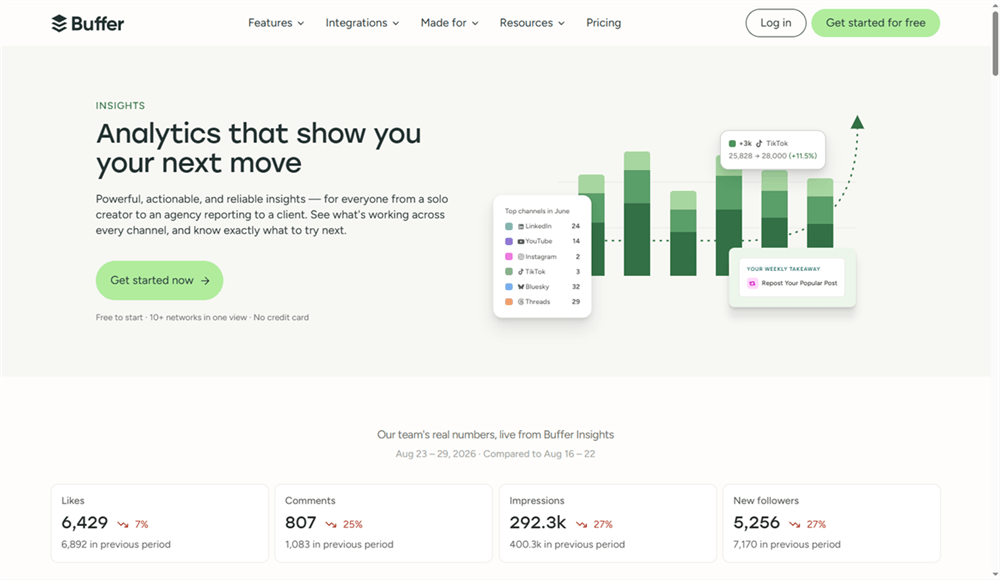Viewport: 1000px width, 580px height.
Task: Click the Threads icon in top channels
Action: (521, 302)
